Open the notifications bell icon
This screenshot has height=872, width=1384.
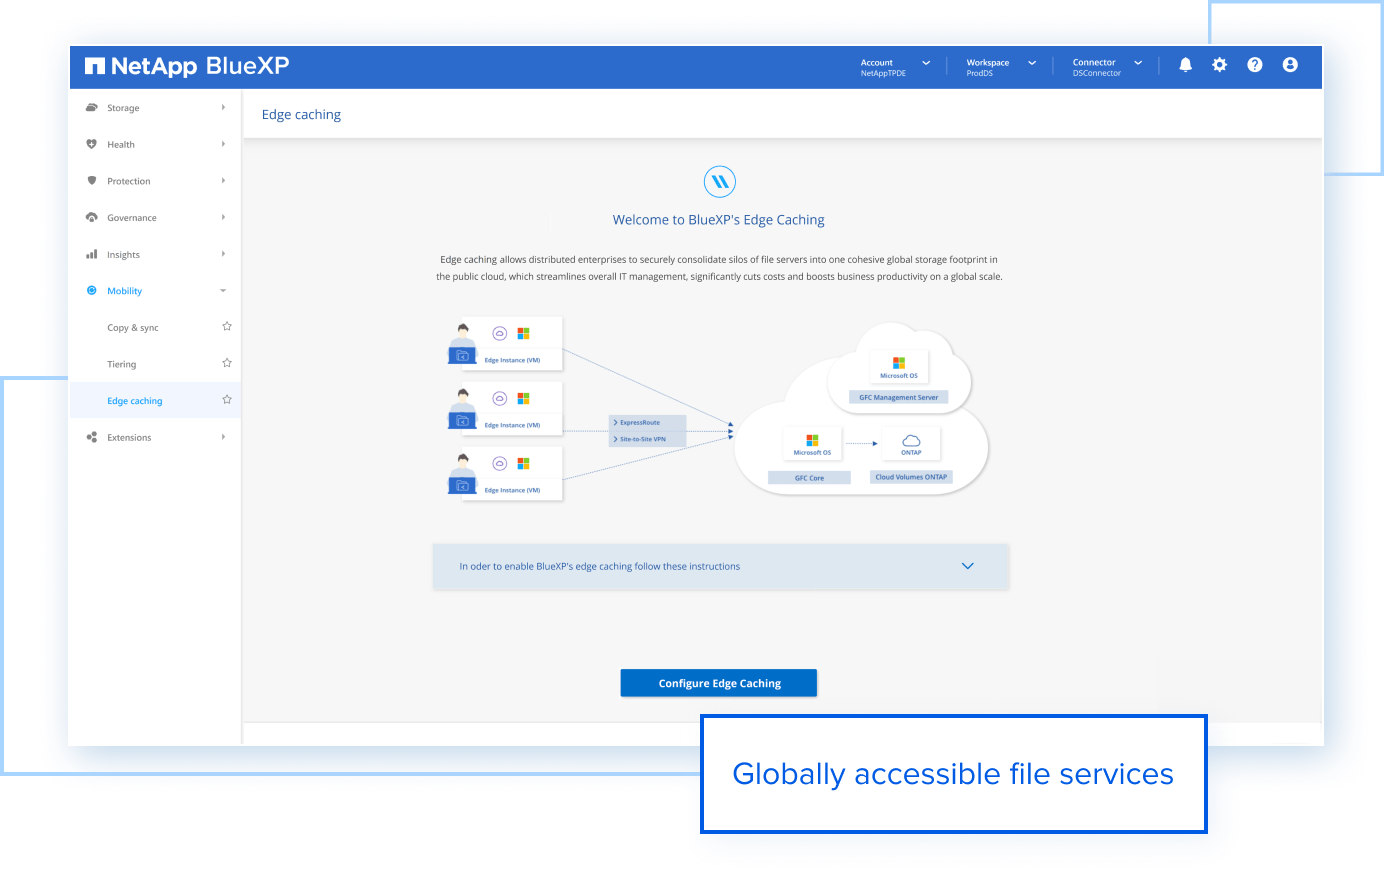tap(1185, 64)
